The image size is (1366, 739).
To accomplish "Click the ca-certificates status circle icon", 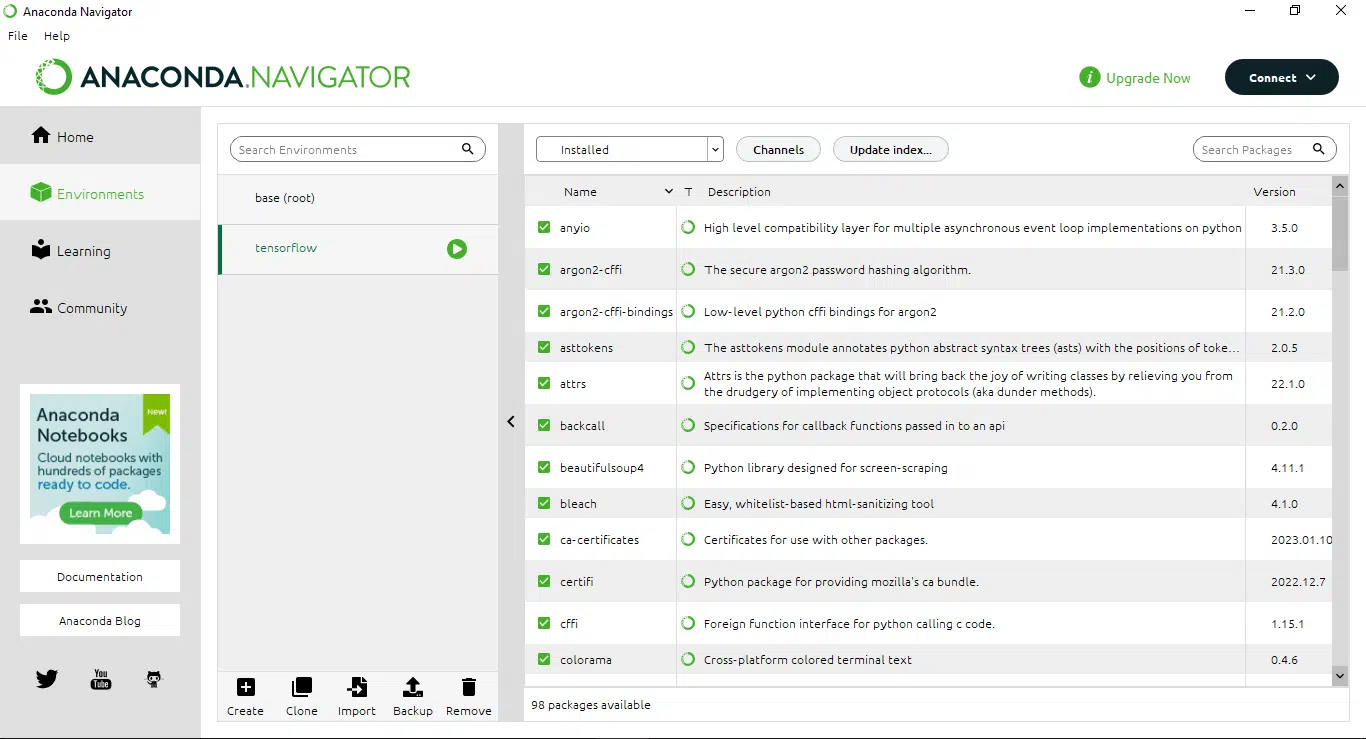I will coord(688,539).
